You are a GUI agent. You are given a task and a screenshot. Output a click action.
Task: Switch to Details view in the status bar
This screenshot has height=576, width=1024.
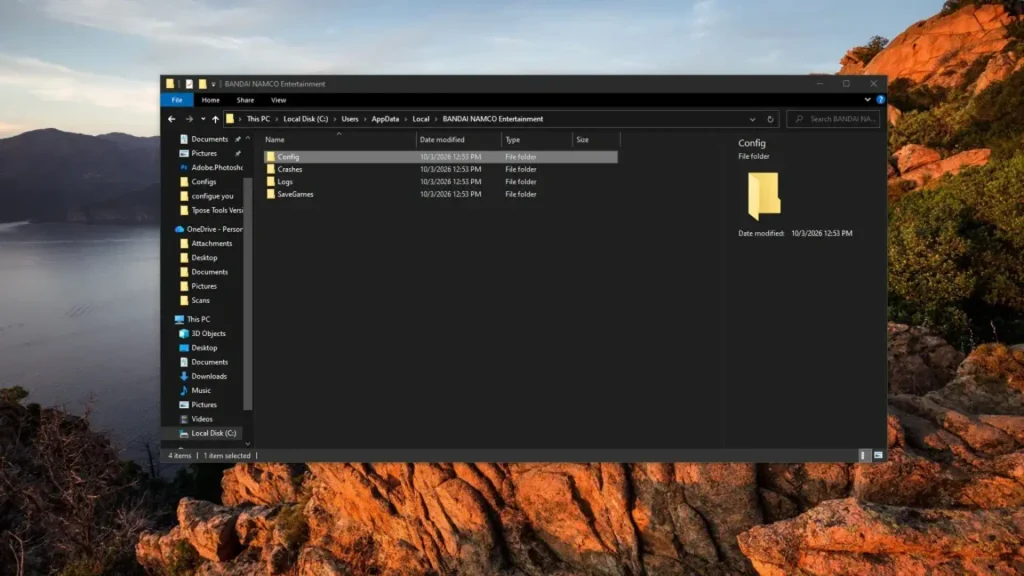tap(863, 456)
